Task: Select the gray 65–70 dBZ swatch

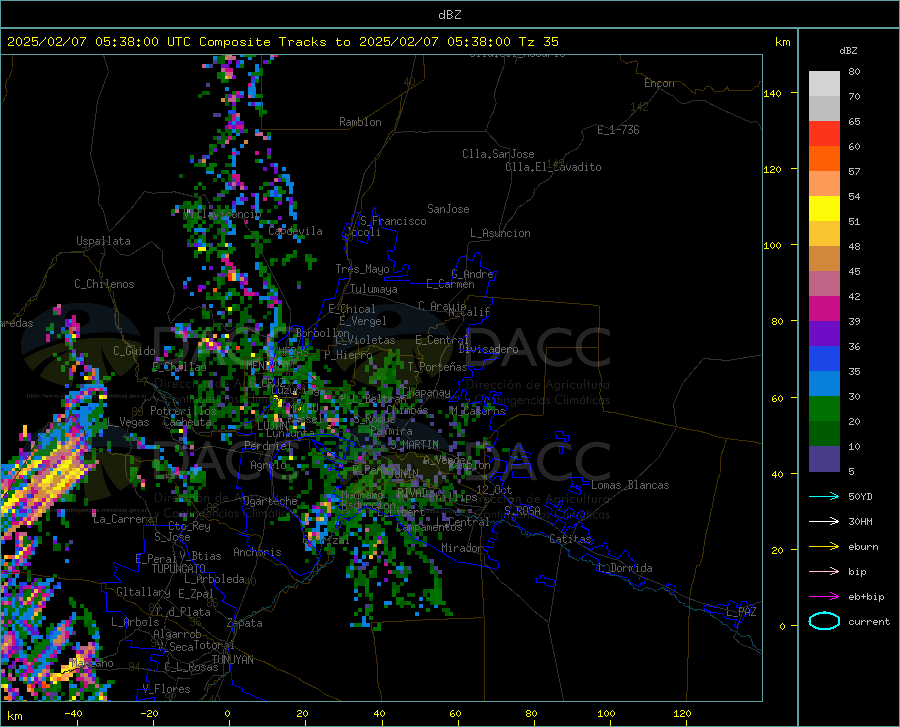Action: [x=824, y=109]
